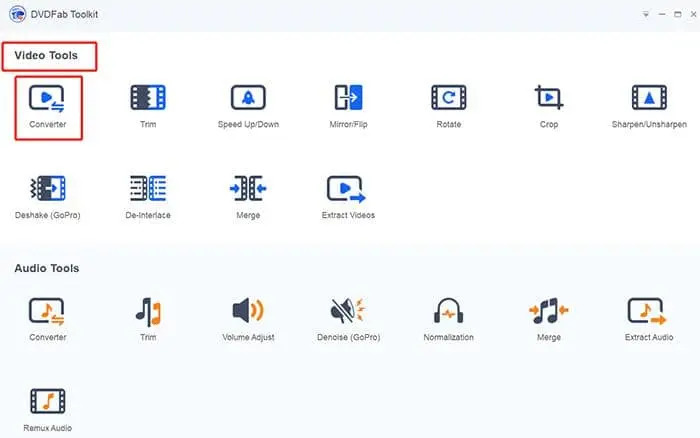
Task: Open the Video Converter tool
Action: 47,98
